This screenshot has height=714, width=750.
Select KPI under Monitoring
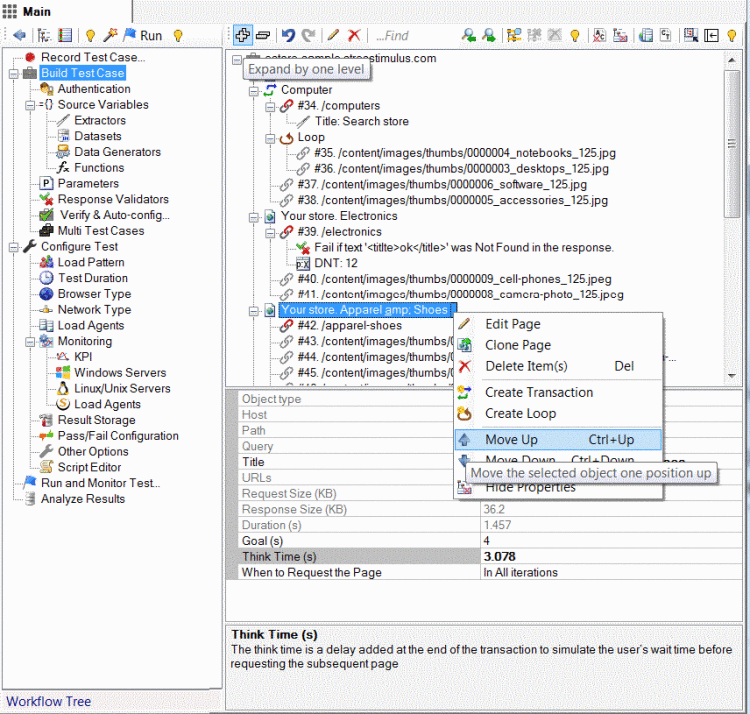83,357
